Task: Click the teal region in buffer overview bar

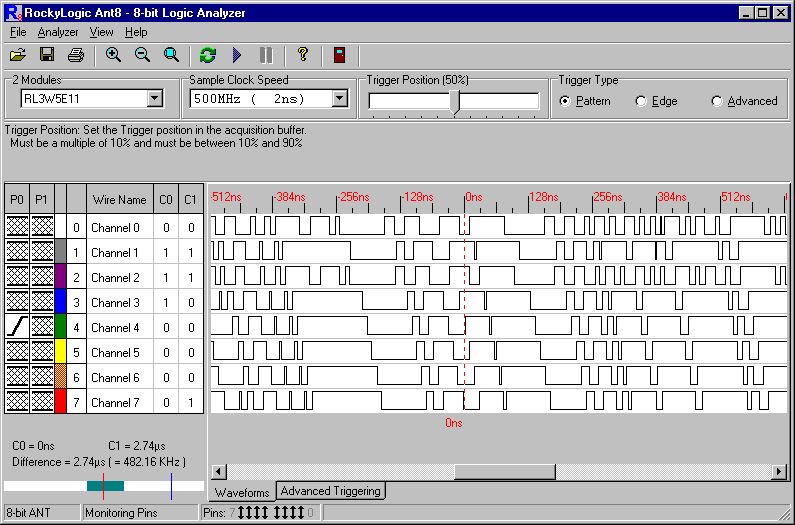Action: click(105, 486)
